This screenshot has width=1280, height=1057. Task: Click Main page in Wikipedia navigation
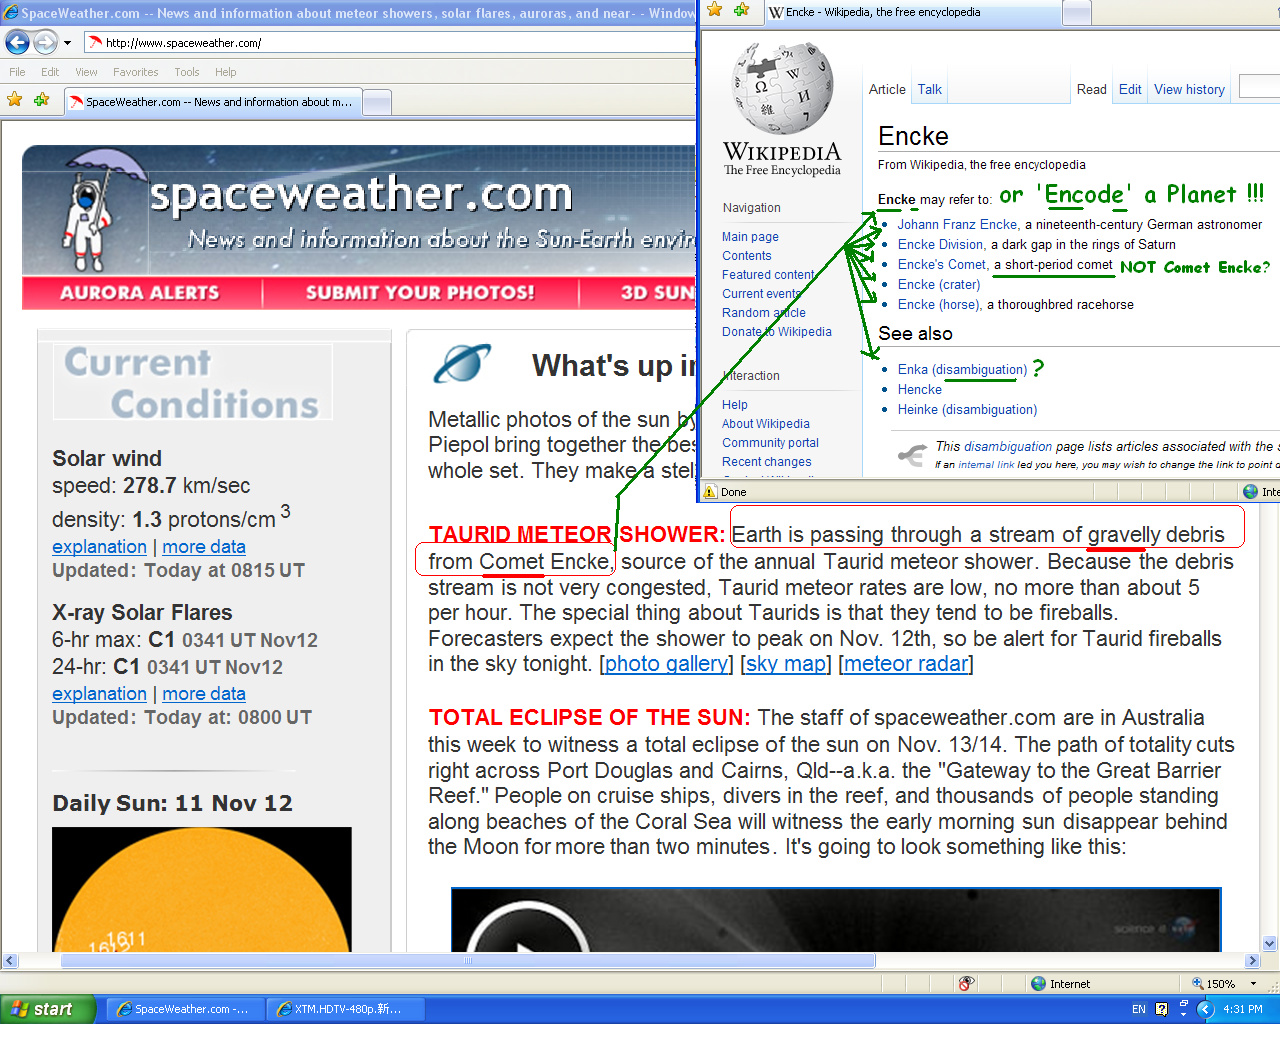pyautogui.click(x=750, y=237)
